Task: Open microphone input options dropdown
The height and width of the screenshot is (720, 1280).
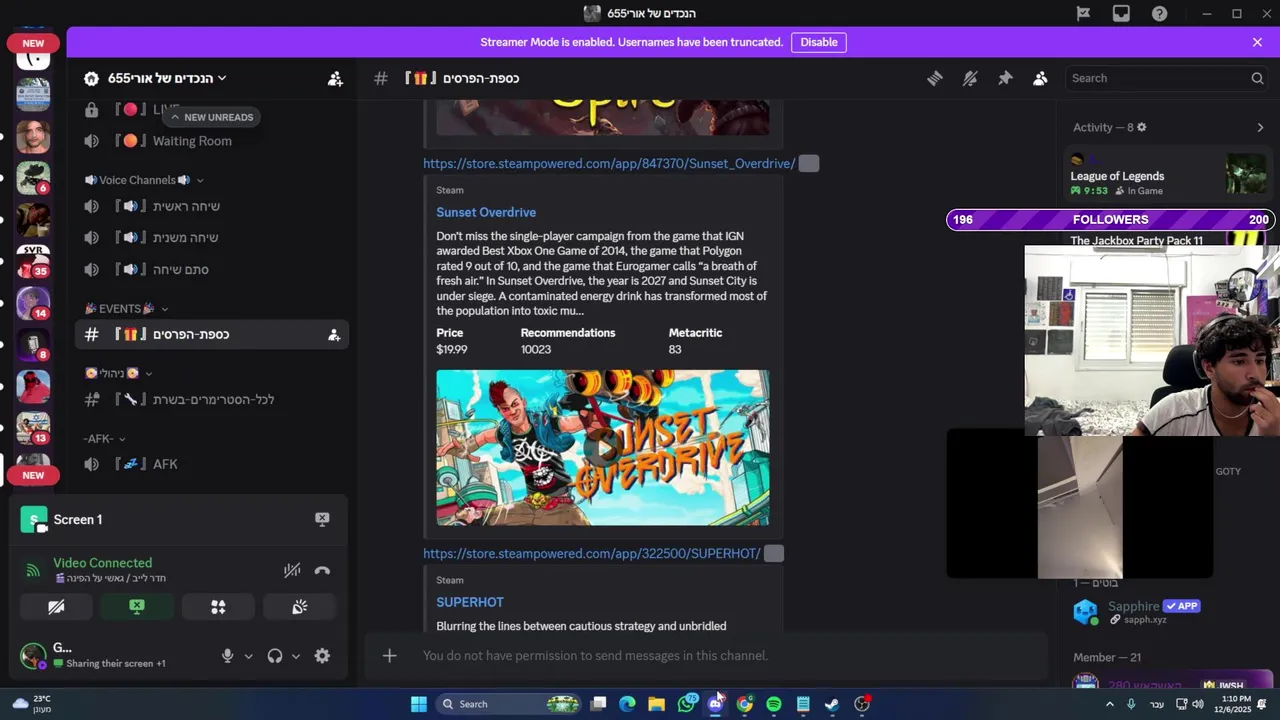Action: (x=248, y=656)
